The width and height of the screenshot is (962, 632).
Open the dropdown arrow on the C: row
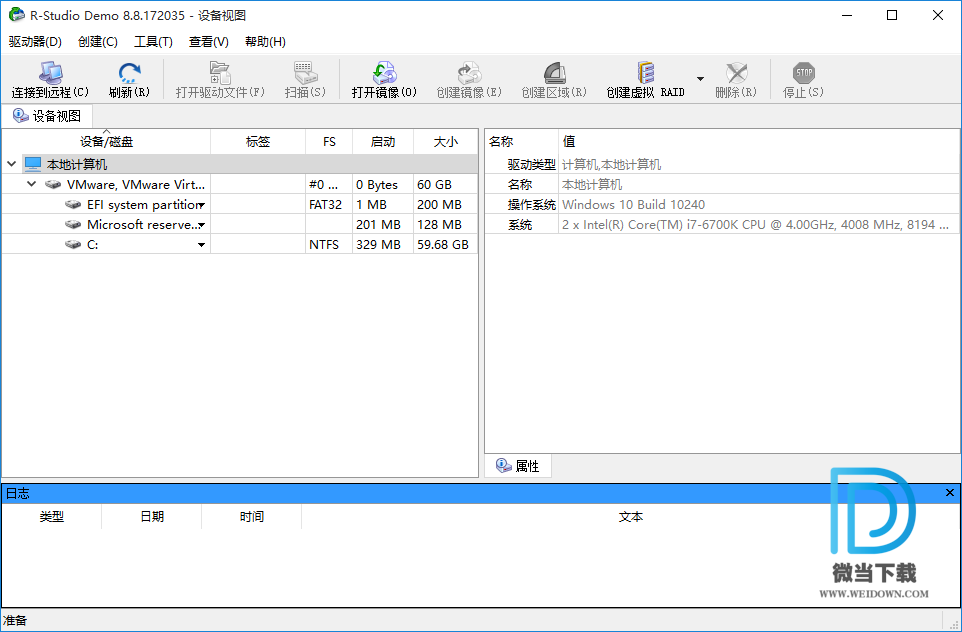point(201,245)
